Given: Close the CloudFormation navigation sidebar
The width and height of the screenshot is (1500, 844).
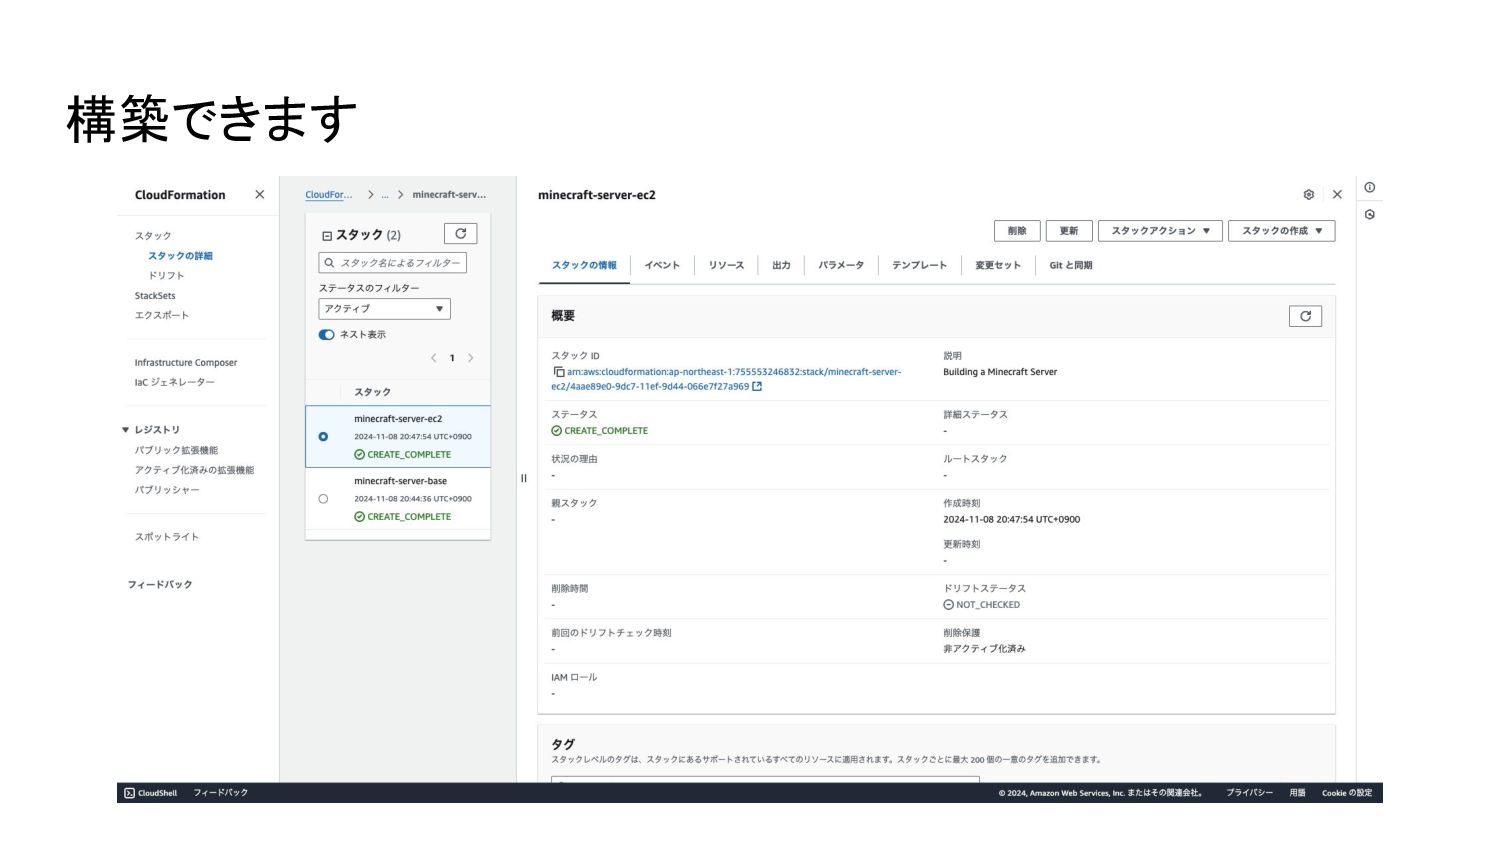Looking at the screenshot, I should pyautogui.click(x=260, y=195).
